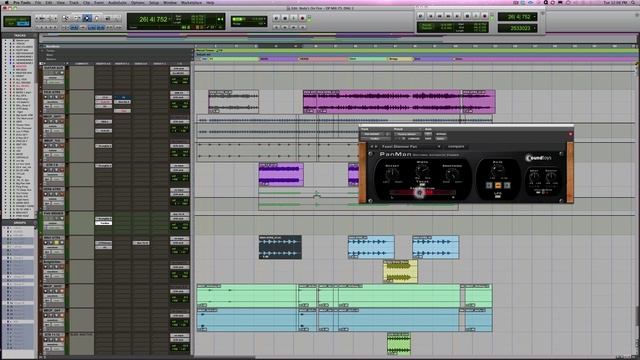Open the AudioSuite menu
The height and width of the screenshot is (360, 640).
coord(117,2)
